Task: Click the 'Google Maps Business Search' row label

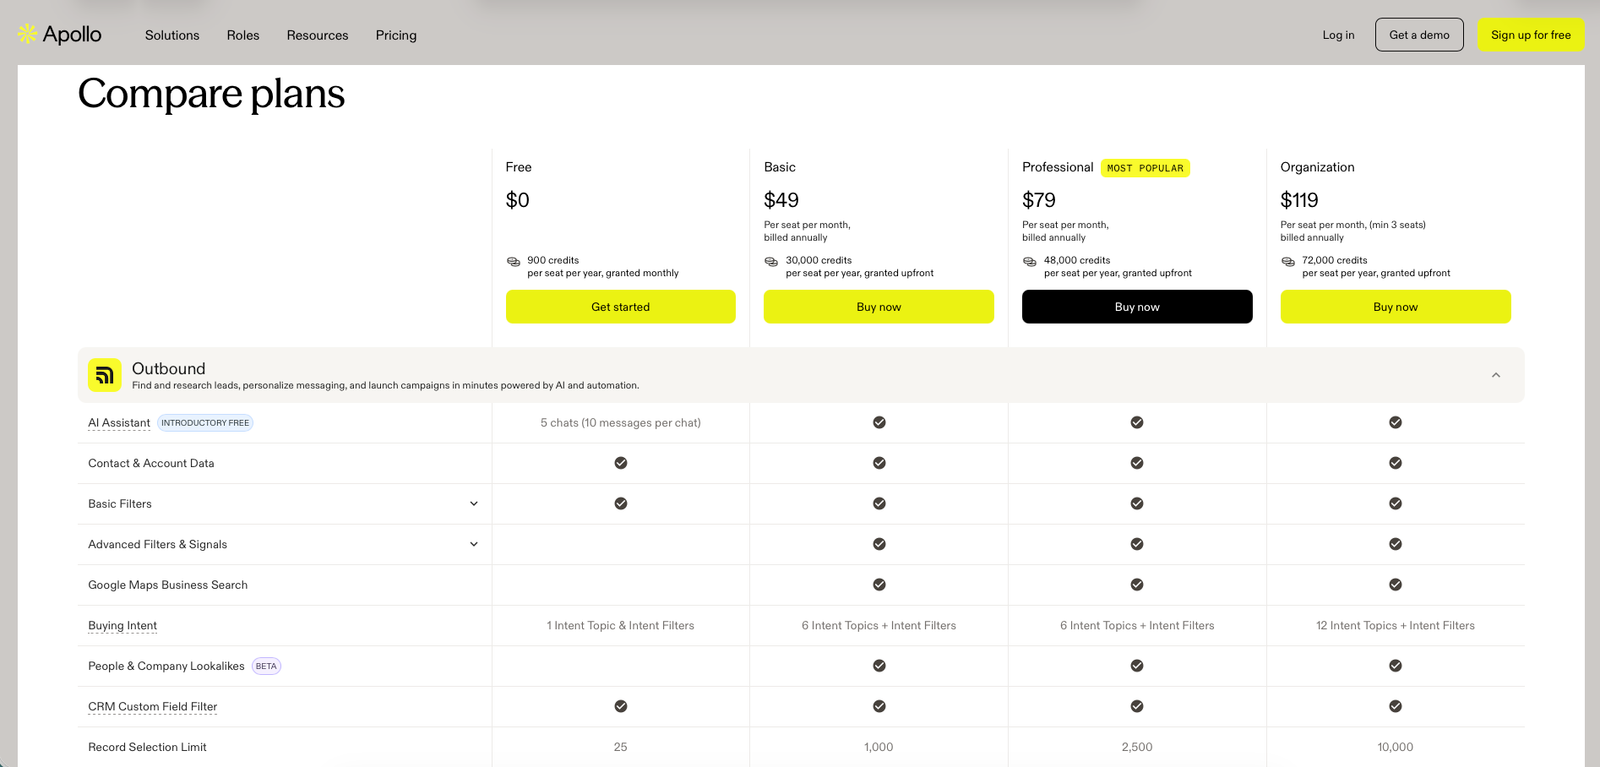Action: click(168, 585)
